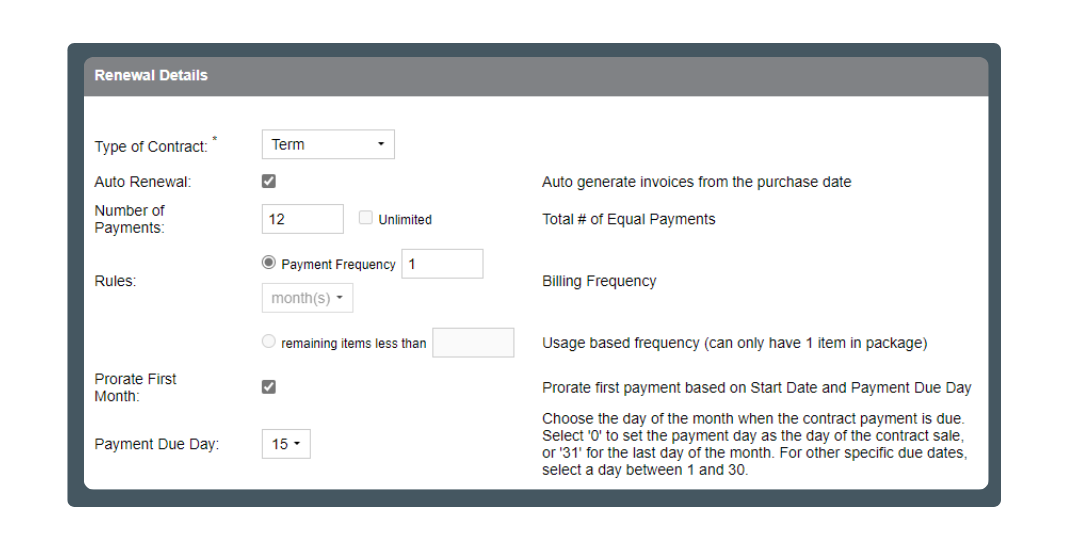
Task: Select the Payment Frequency radio button
Action: 268,263
